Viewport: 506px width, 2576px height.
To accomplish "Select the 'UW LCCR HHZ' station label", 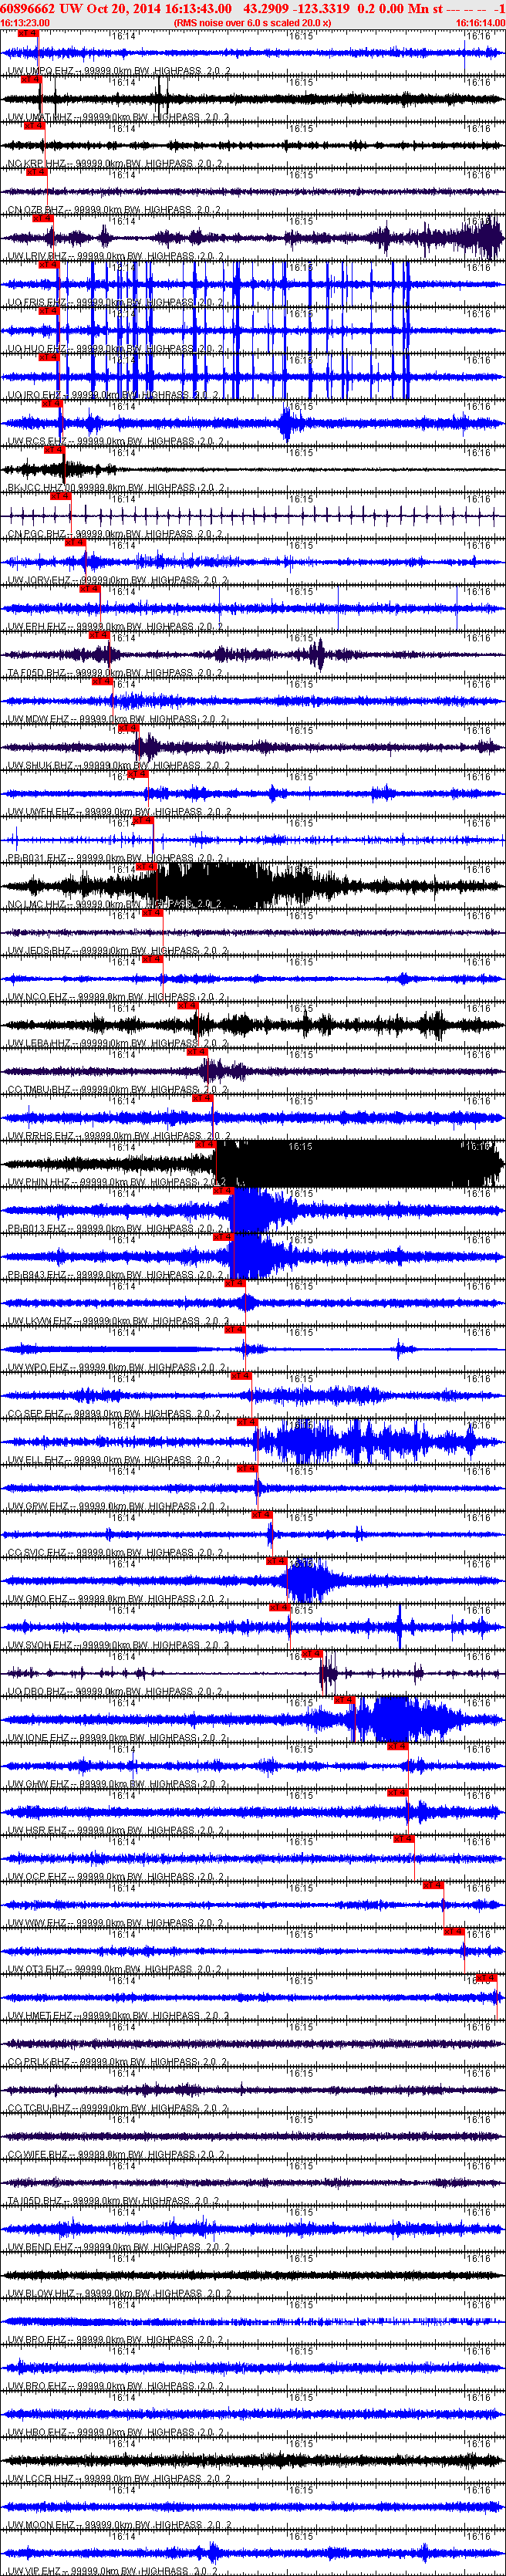I will [41, 2479].
